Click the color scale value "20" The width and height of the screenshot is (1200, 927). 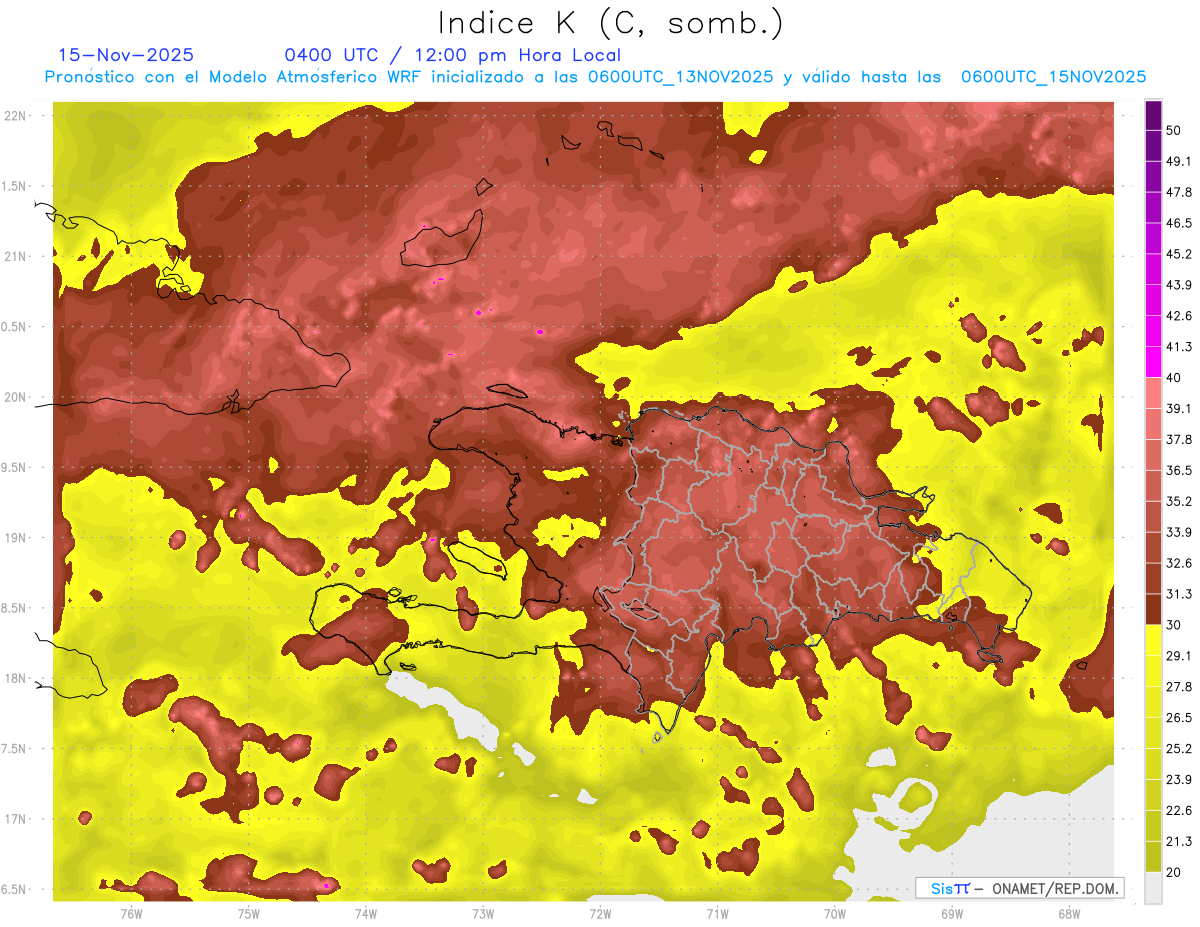1175,873
